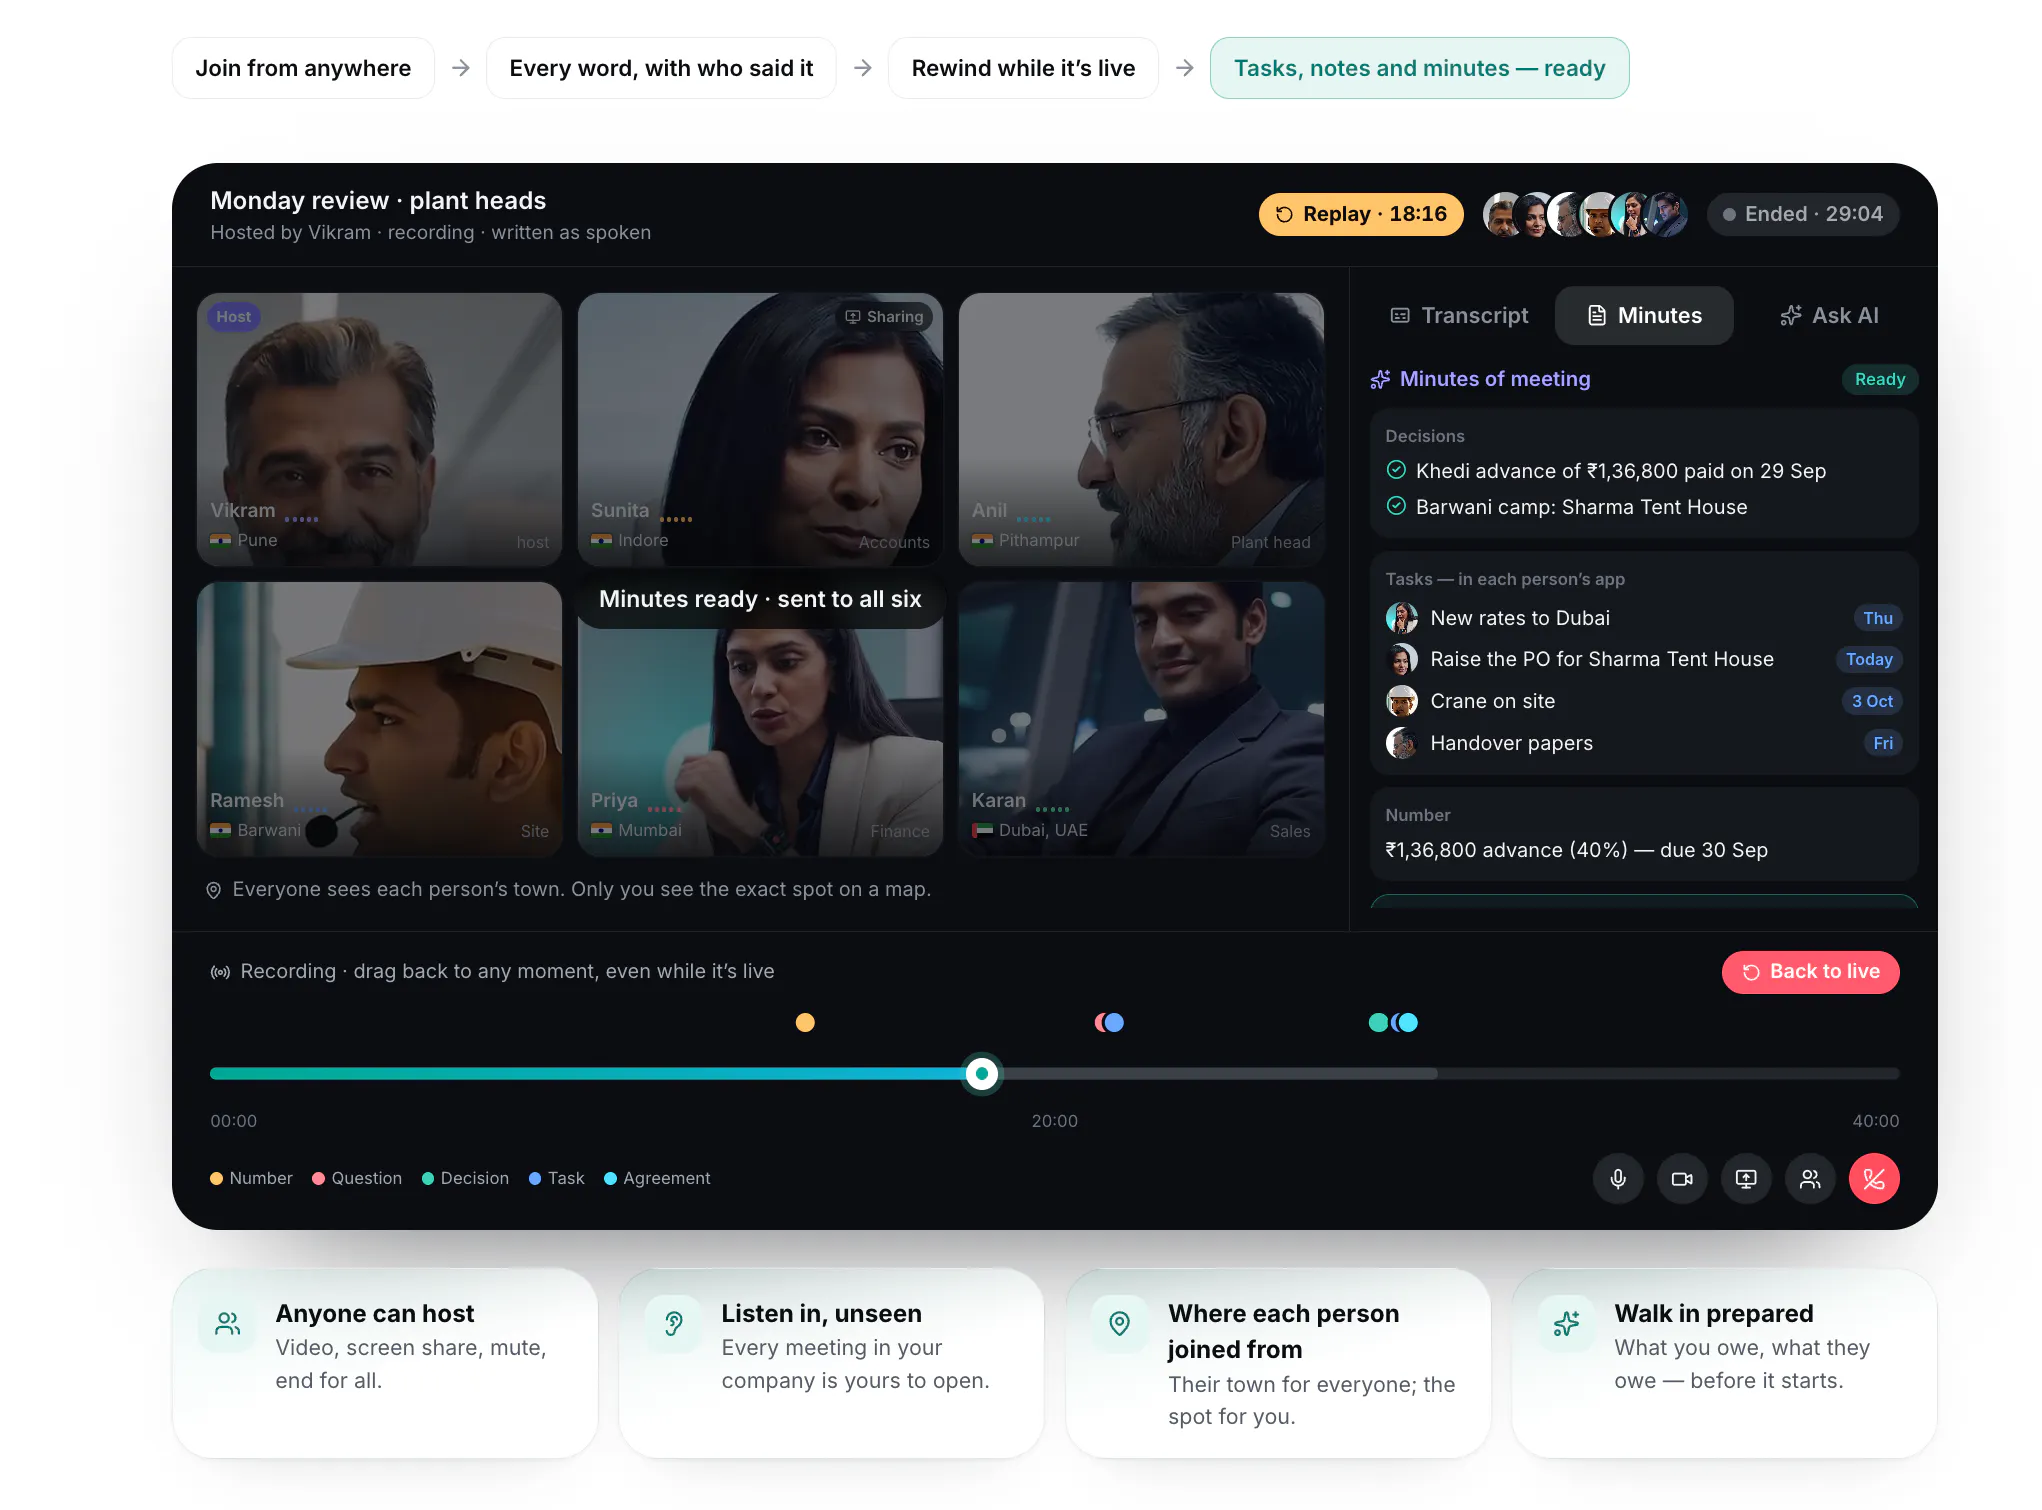
Task: Click the Agreement legend entry
Action: click(657, 1179)
